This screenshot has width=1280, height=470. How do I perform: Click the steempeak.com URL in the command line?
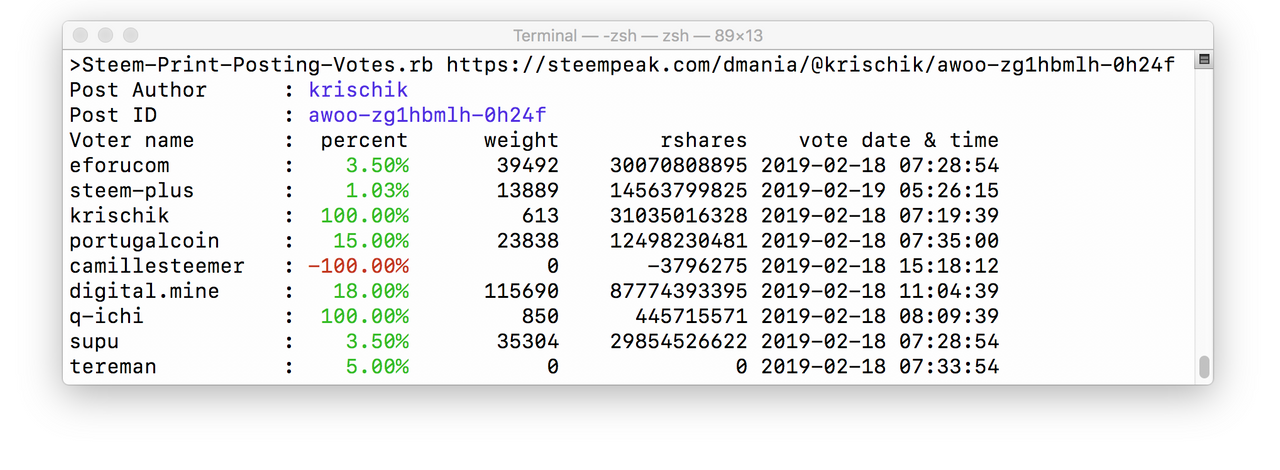(810, 65)
